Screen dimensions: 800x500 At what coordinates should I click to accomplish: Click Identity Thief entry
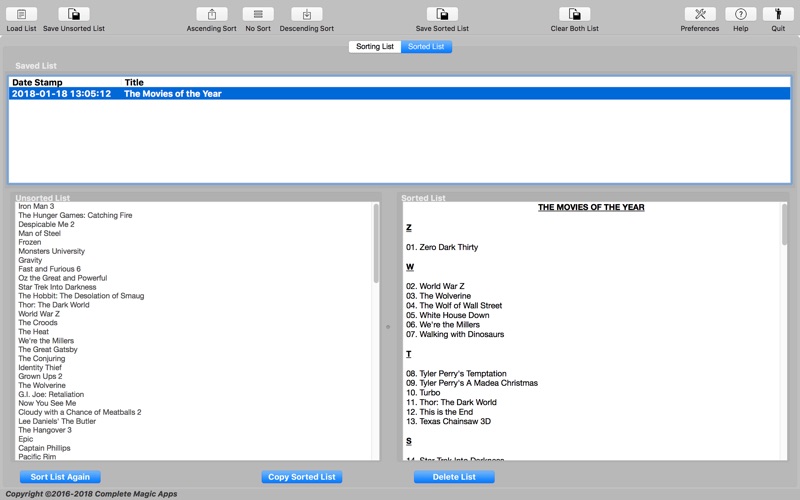pyautogui.click(x=40, y=367)
